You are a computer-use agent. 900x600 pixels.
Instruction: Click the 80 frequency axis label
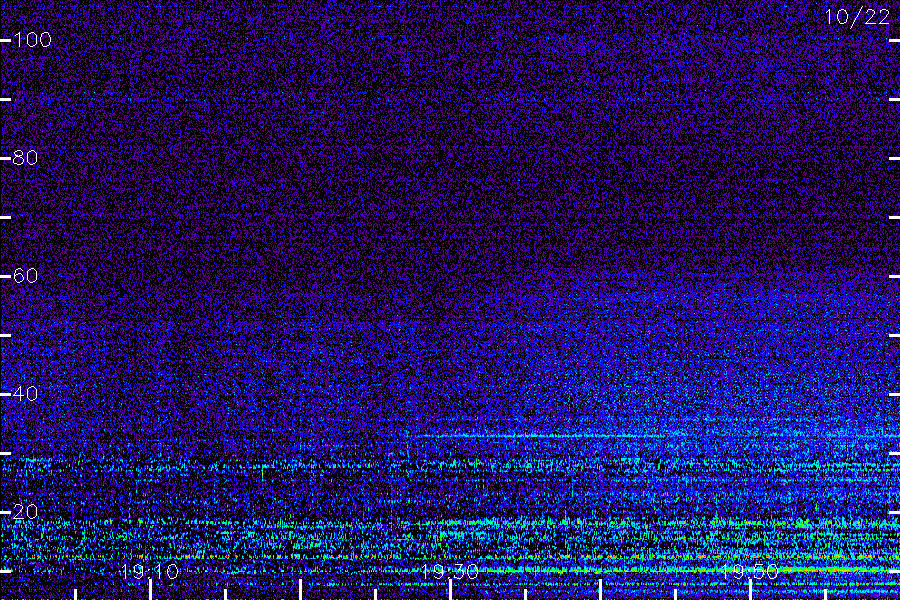click(x=25, y=158)
